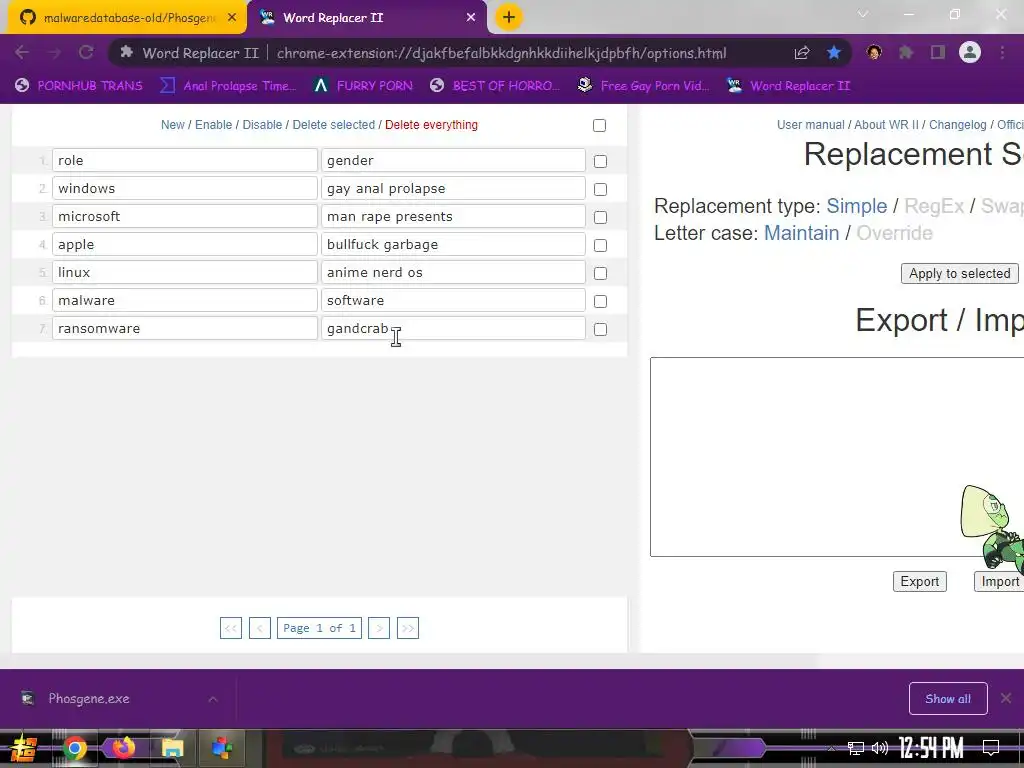Click the extension icon in address bar

click(x=127, y=53)
